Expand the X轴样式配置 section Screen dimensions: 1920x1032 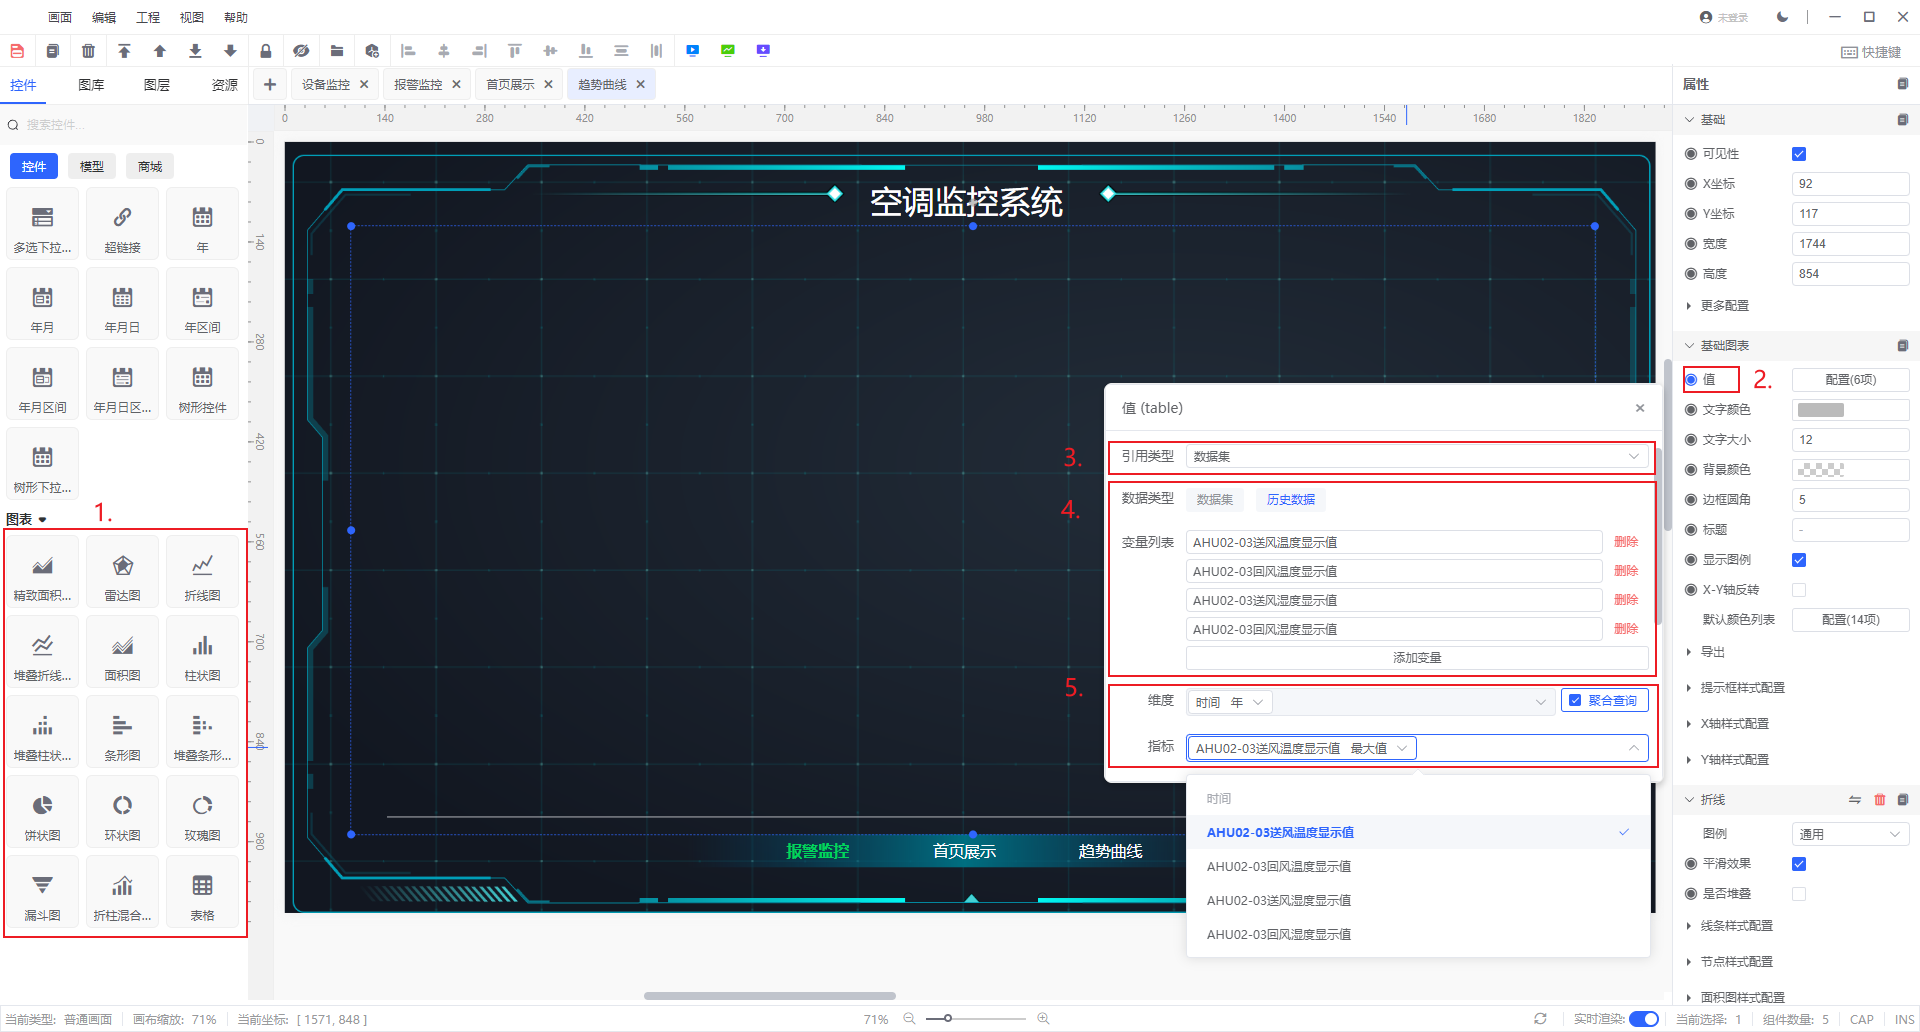1734,724
